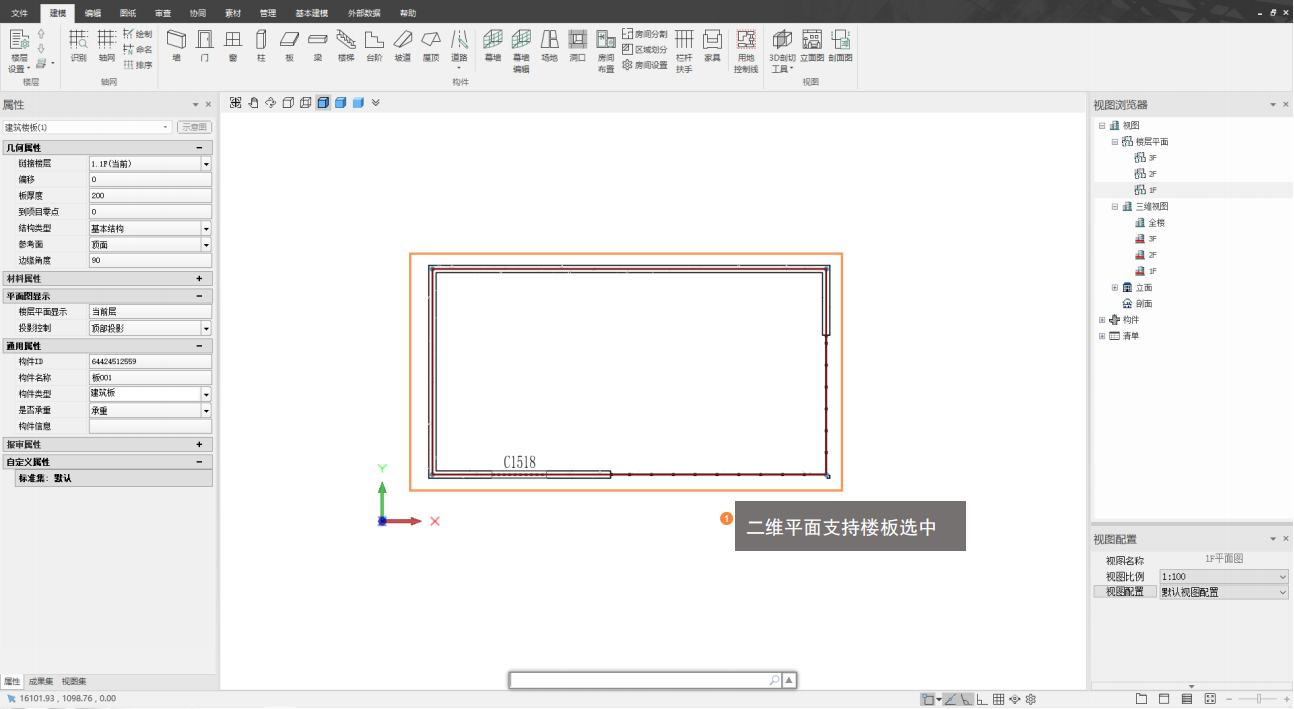Click the 视图配置 button
The image size is (1294, 709).
click(1124, 592)
